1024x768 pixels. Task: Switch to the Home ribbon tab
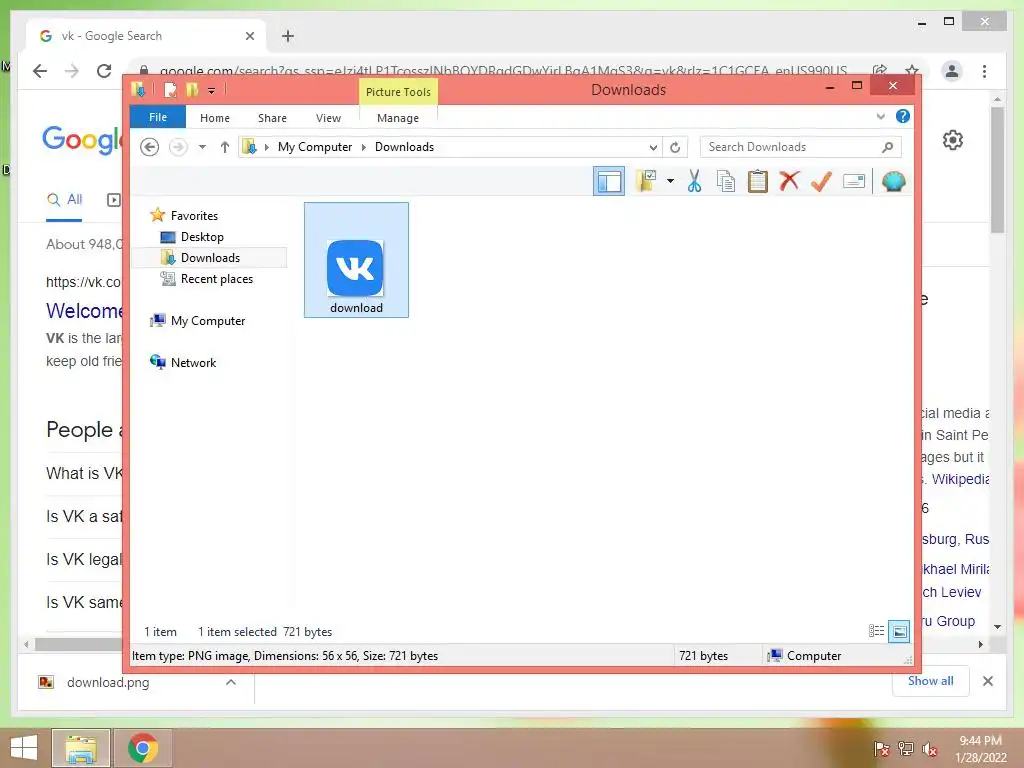[x=215, y=118]
